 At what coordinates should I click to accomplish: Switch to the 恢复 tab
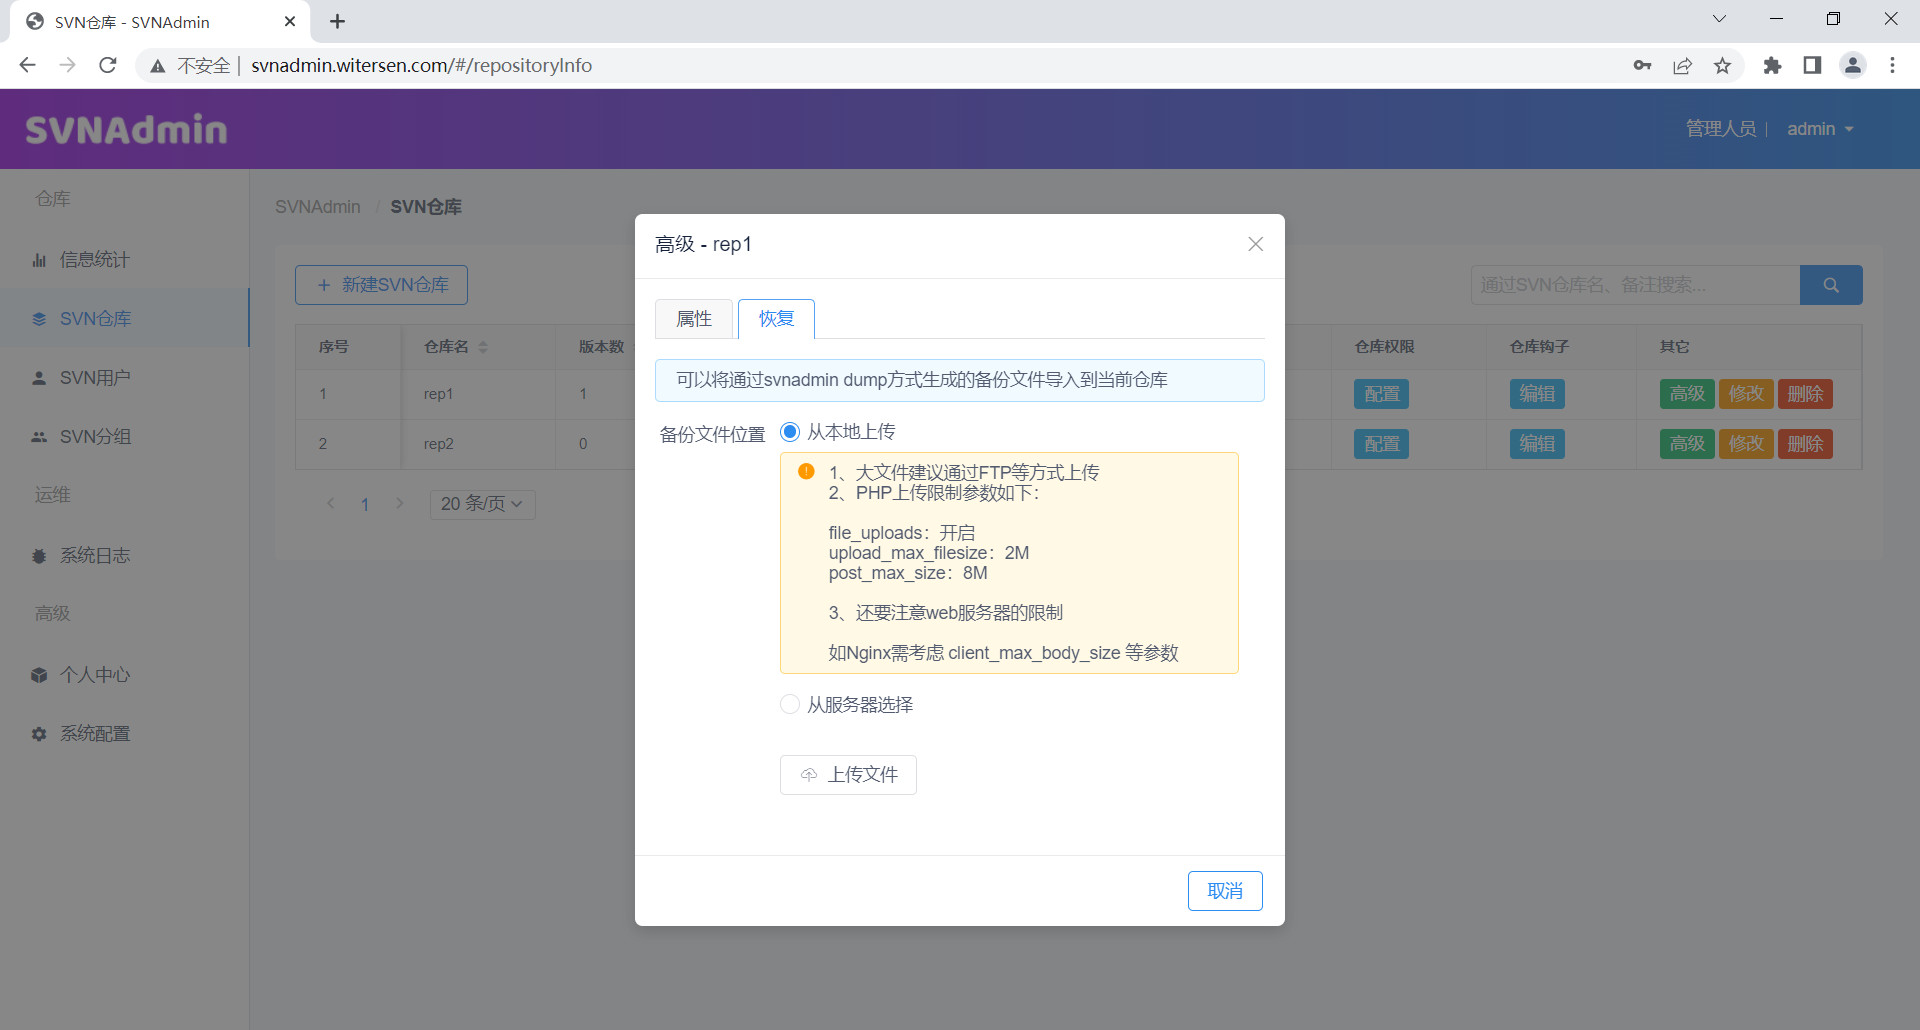776,319
